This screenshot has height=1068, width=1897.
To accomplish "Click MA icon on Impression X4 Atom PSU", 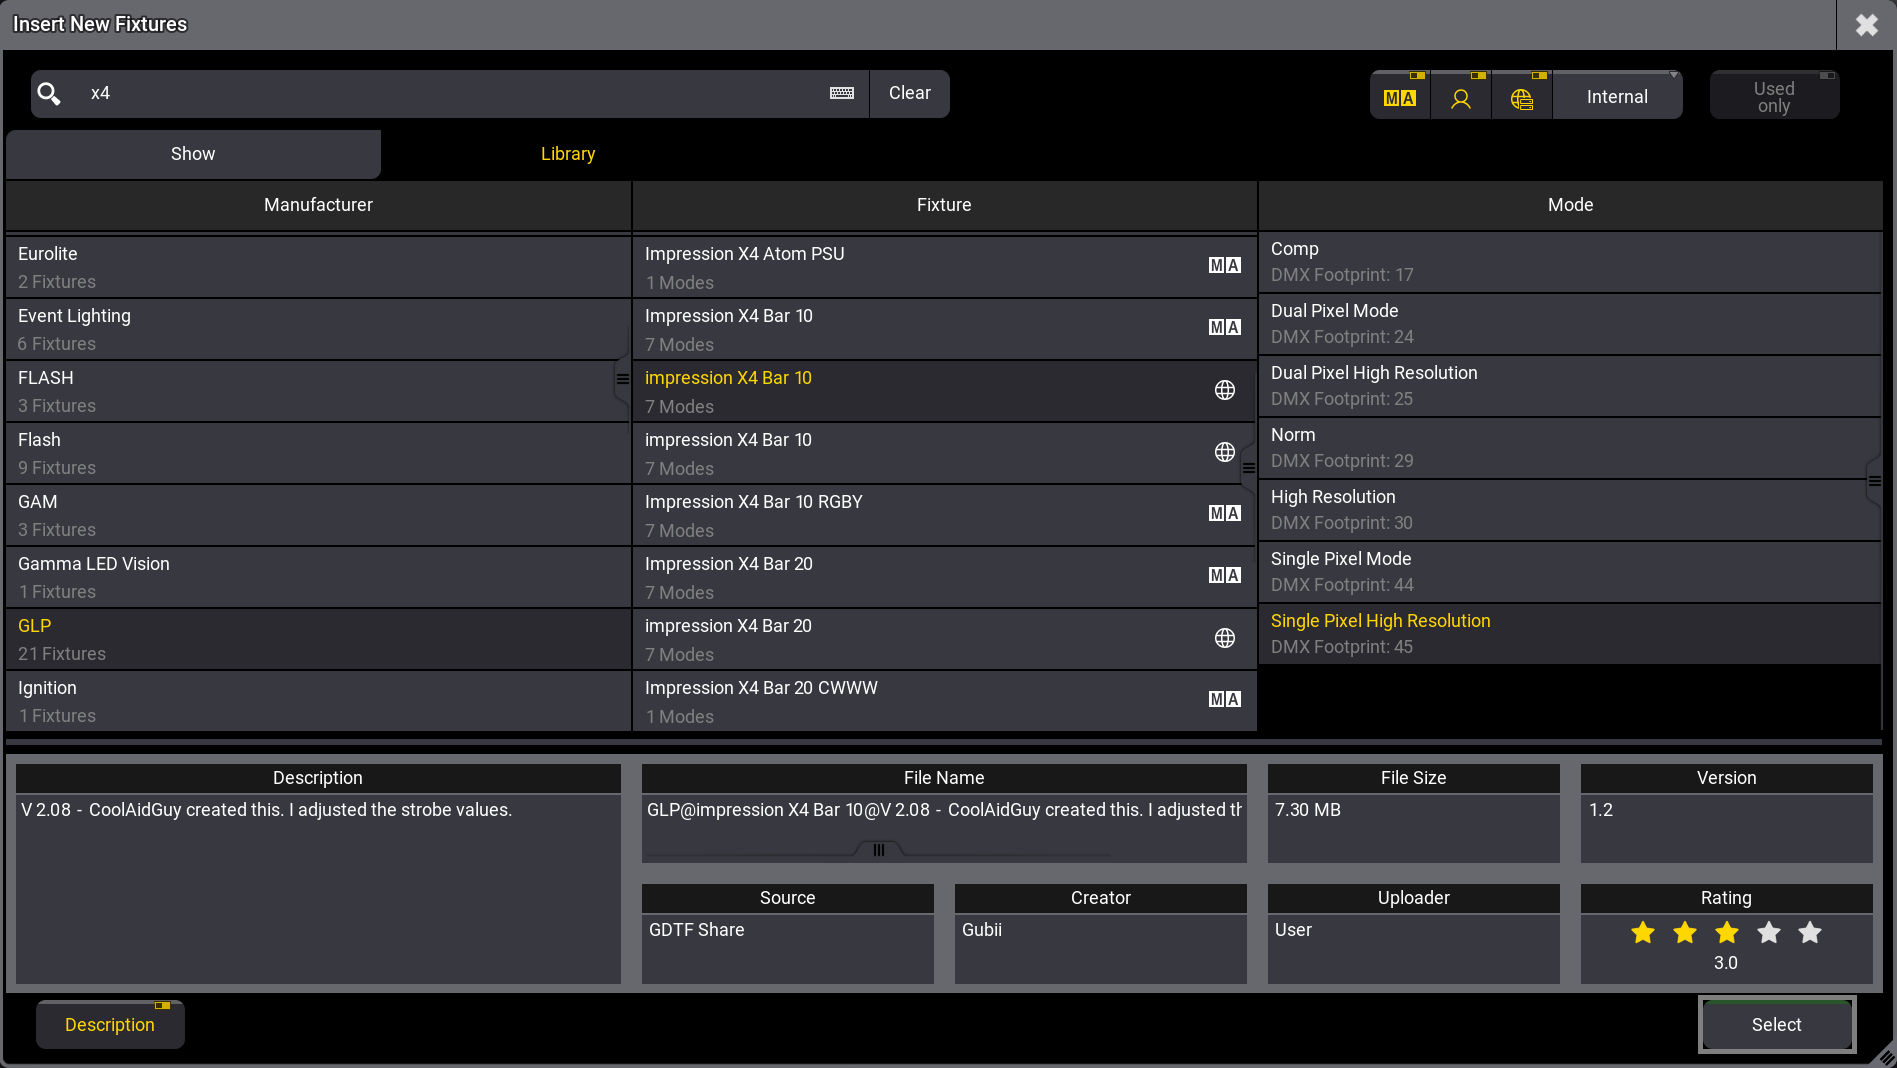I will pos(1224,266).
